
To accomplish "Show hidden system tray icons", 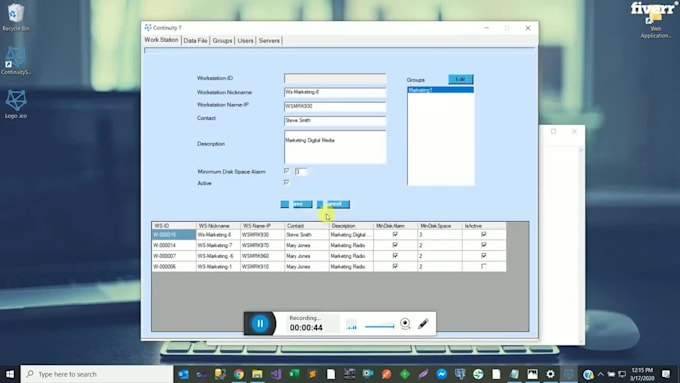I will click(x=601, y=374).
